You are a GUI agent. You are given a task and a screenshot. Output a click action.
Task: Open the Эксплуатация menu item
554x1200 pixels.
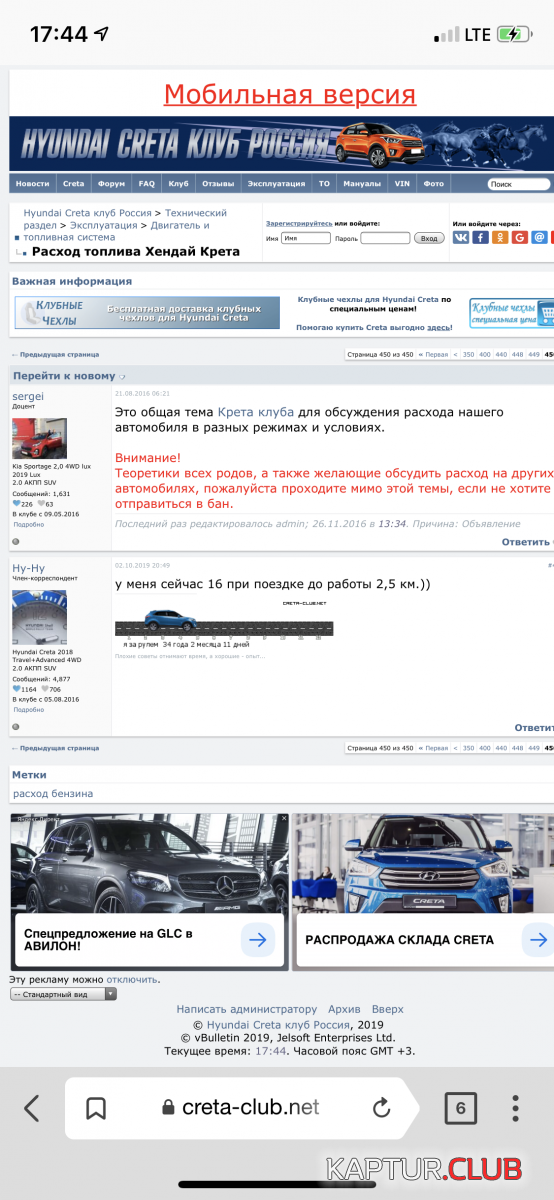pyautogui.click(x=277, y=184)
